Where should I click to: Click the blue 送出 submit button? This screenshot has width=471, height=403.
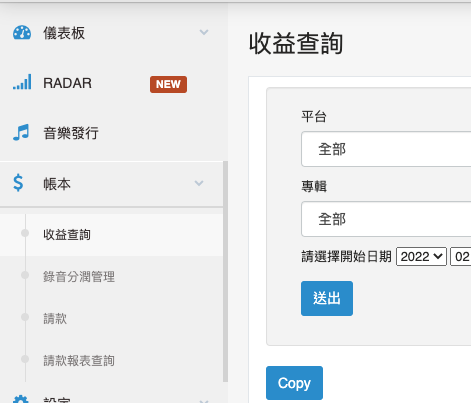(327, 298)
